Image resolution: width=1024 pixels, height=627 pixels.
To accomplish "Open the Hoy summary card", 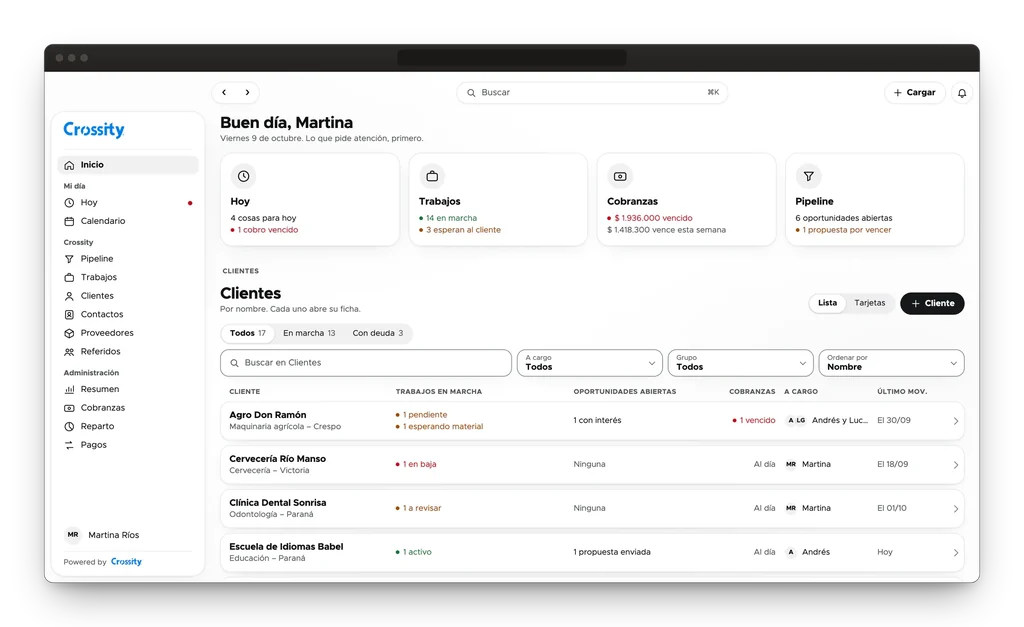I will coord(310,200).
